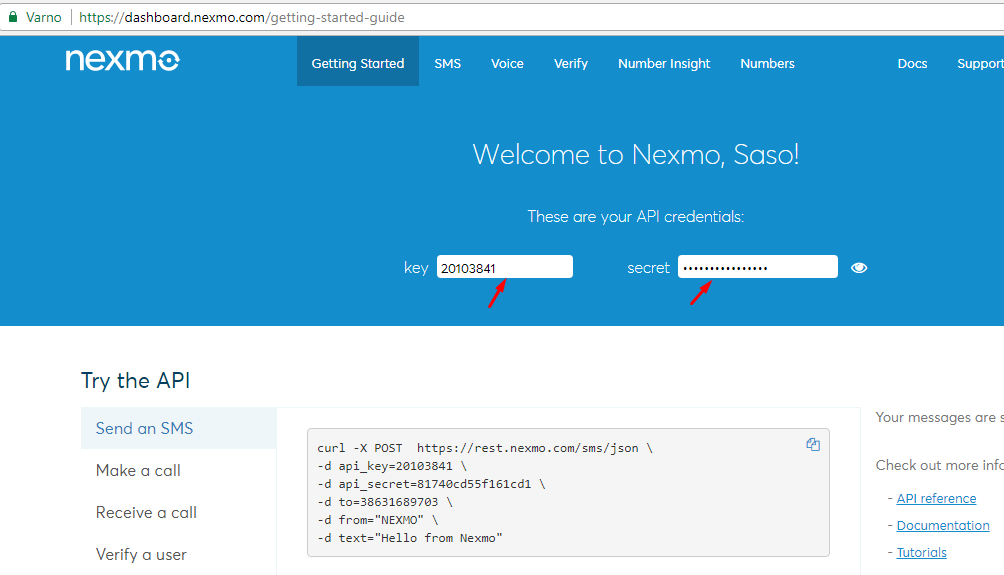Click the Nexmo logo
Viewport: 1004px width, 575px height.
coord(122,60)
